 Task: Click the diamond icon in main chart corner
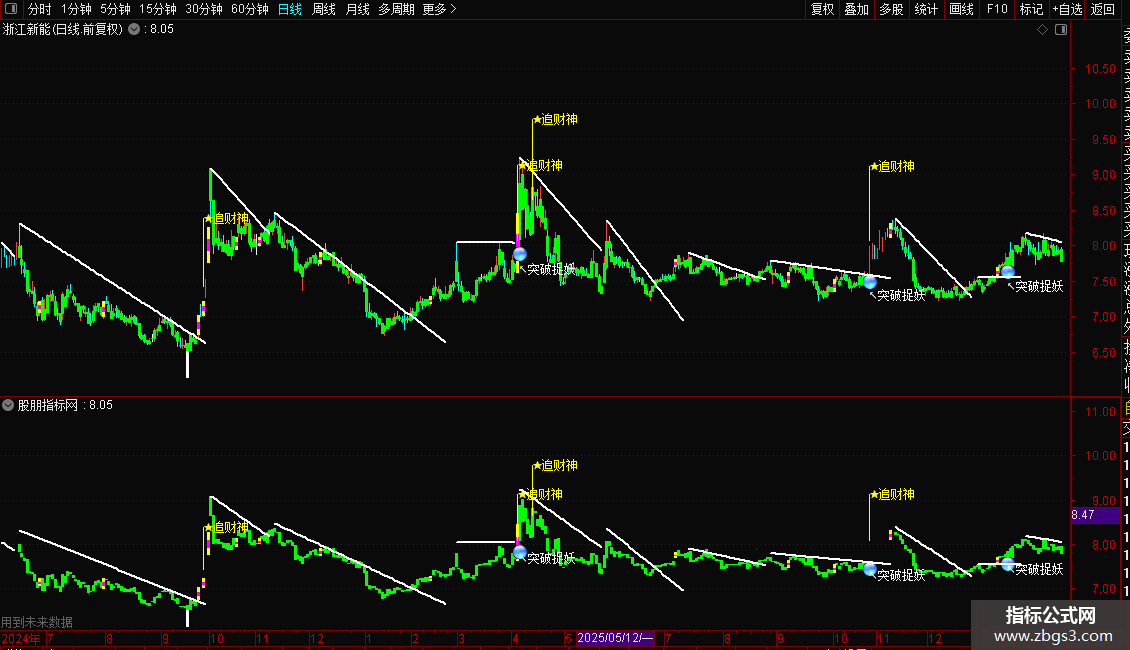1042,30
